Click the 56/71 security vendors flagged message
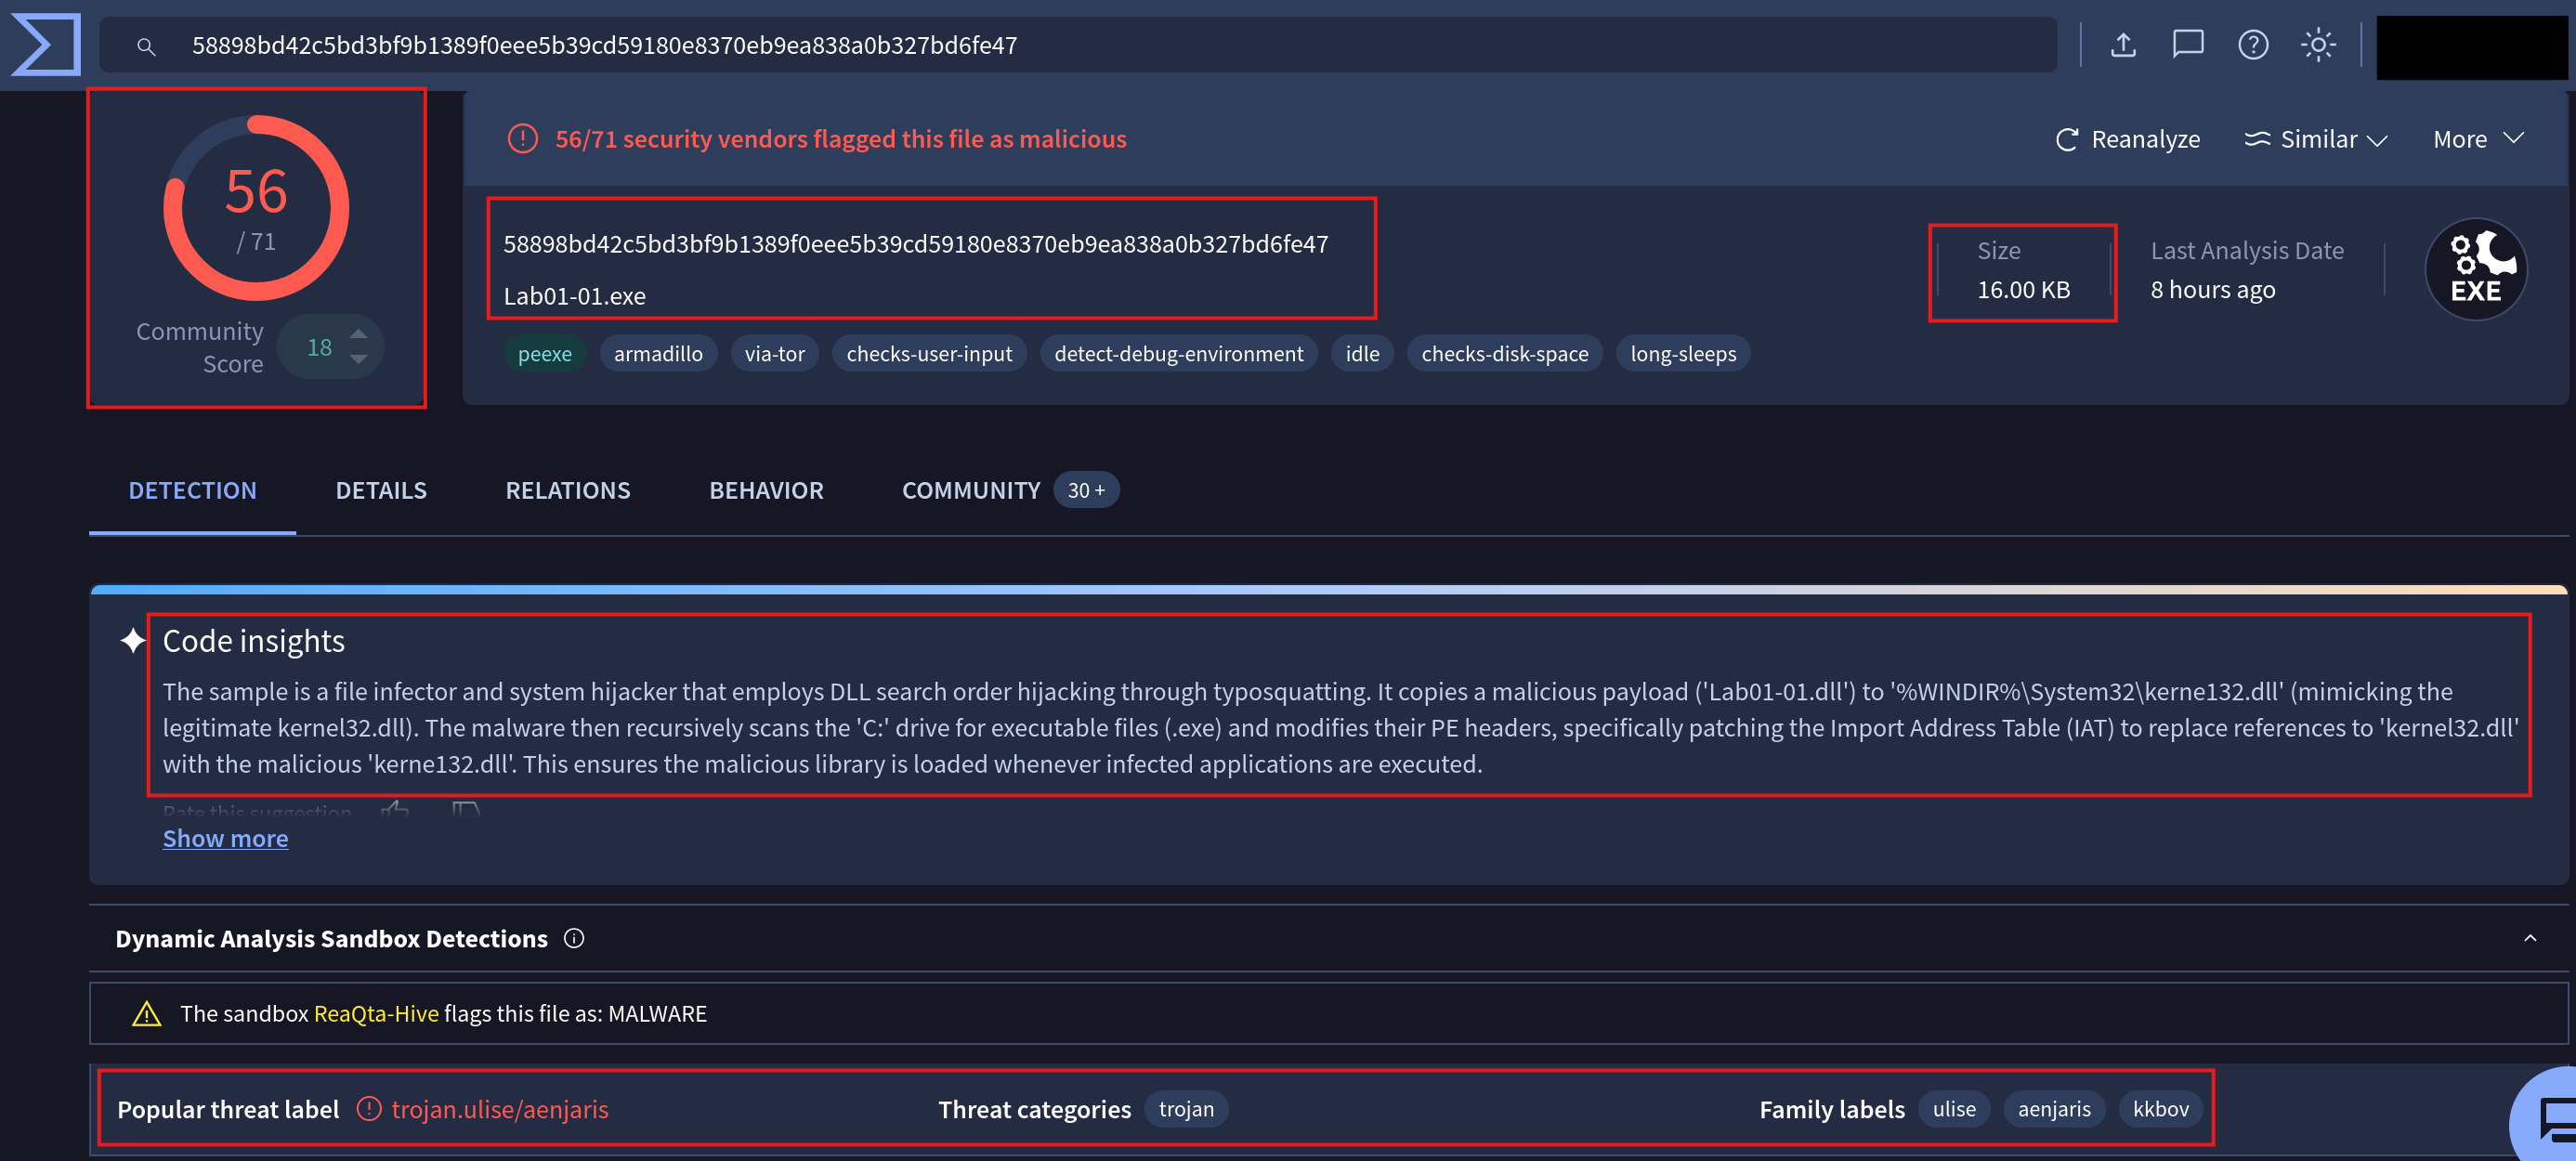 [x=841, y=139]
